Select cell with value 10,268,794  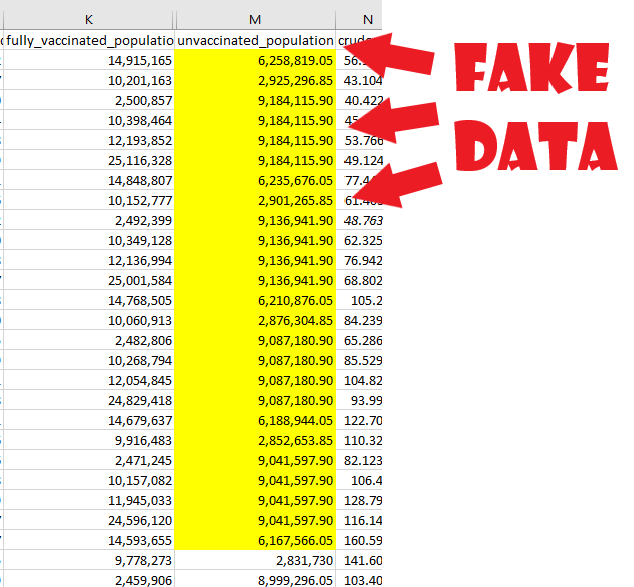tap(89, 360)
